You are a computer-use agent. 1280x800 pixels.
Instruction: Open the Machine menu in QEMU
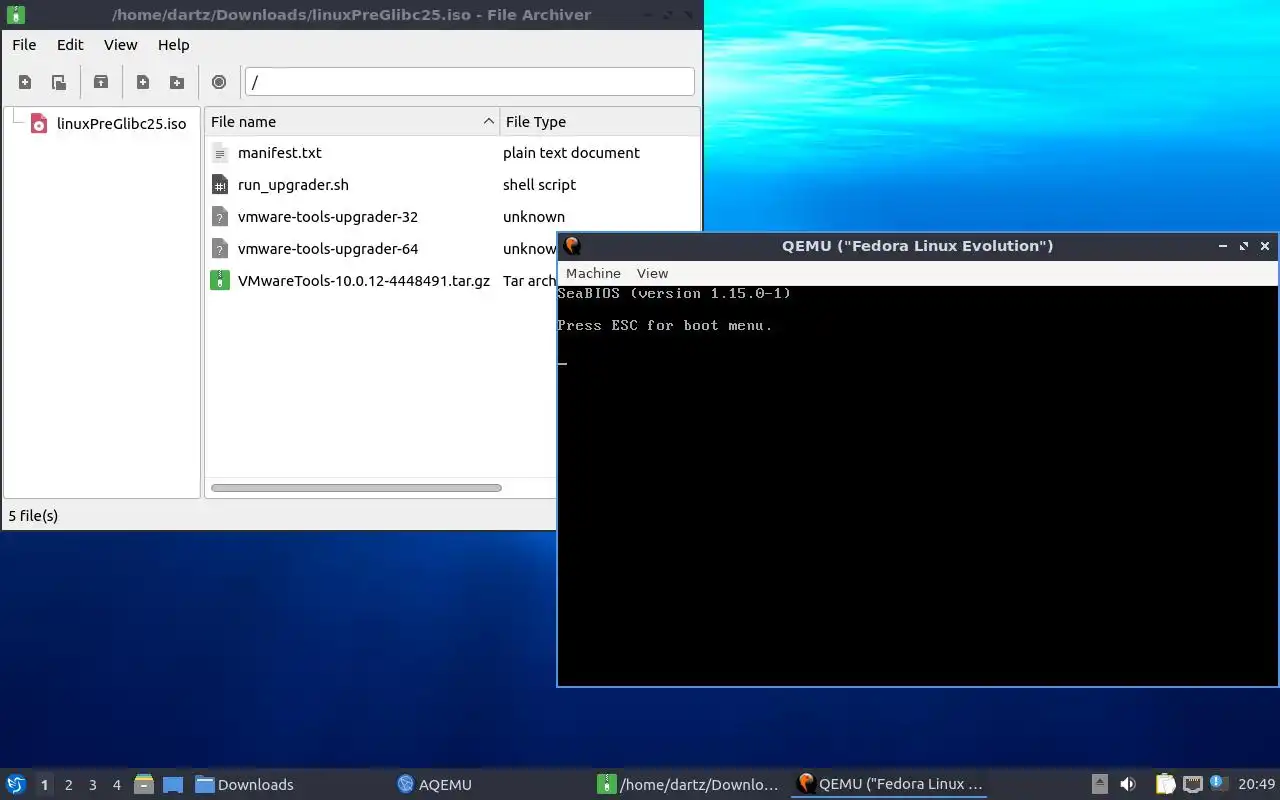593,273
